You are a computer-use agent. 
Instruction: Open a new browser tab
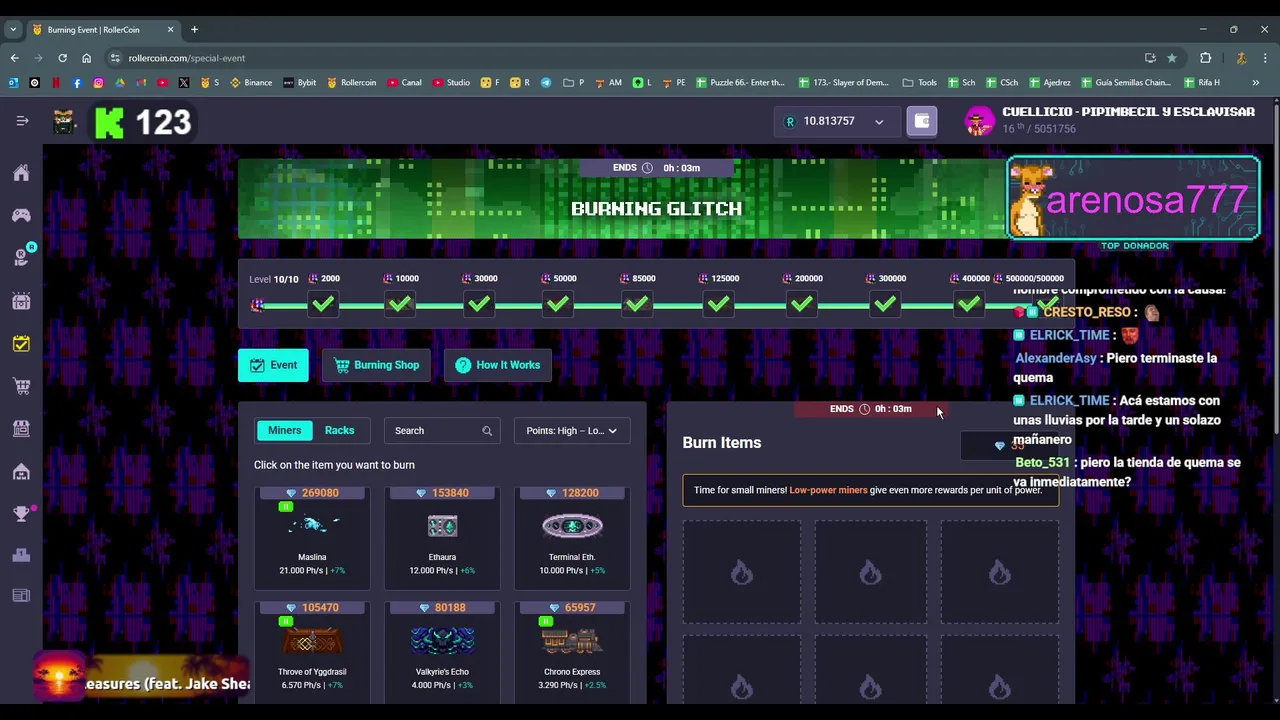tap(194, 30)
